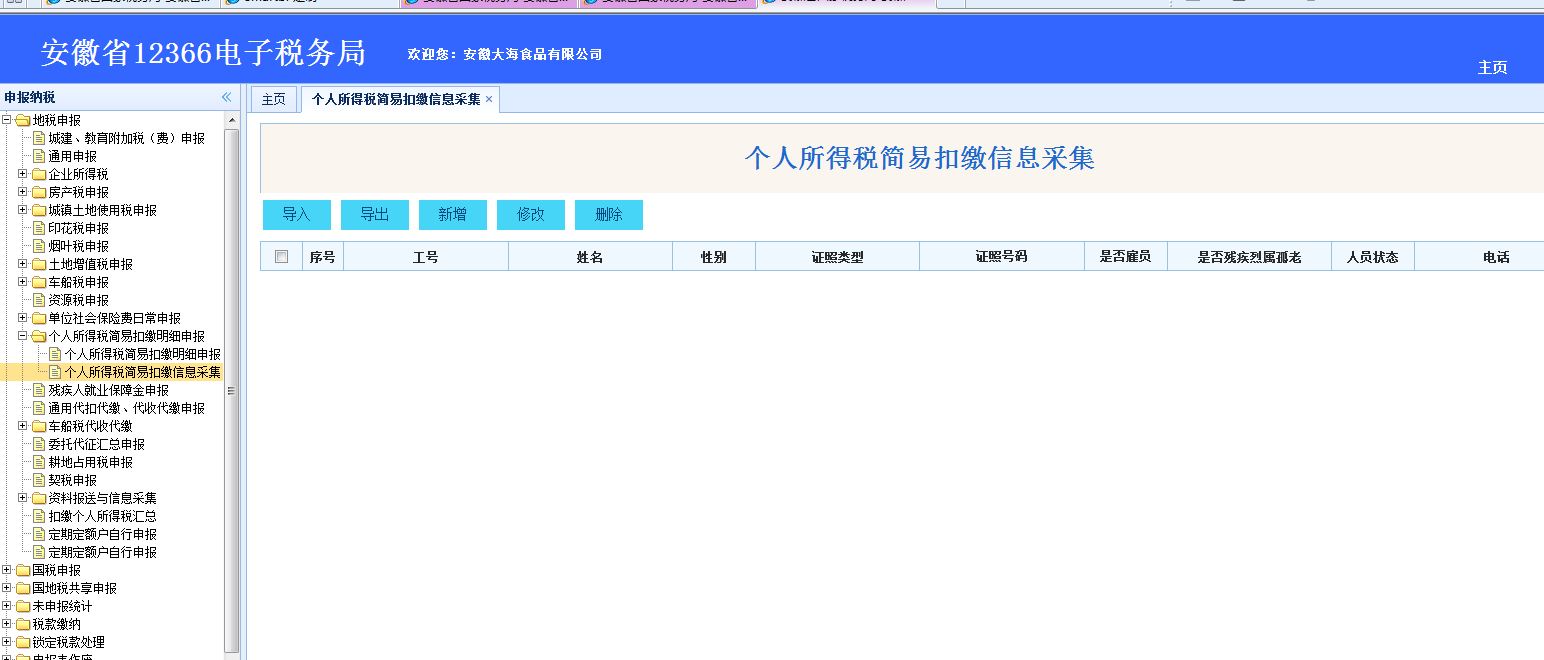The width and height of the screenshot is (1544, 660).
Task: Click the 新增 button
Action: click(453, 215)
